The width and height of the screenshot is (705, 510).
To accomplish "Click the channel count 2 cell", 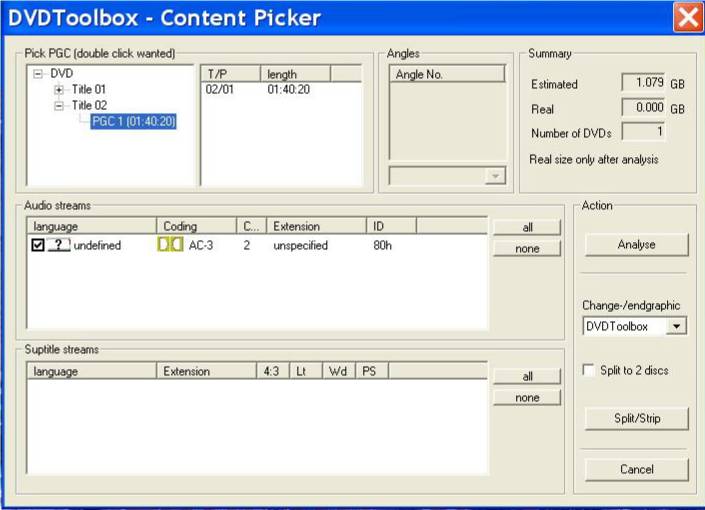I will point(246,246).
